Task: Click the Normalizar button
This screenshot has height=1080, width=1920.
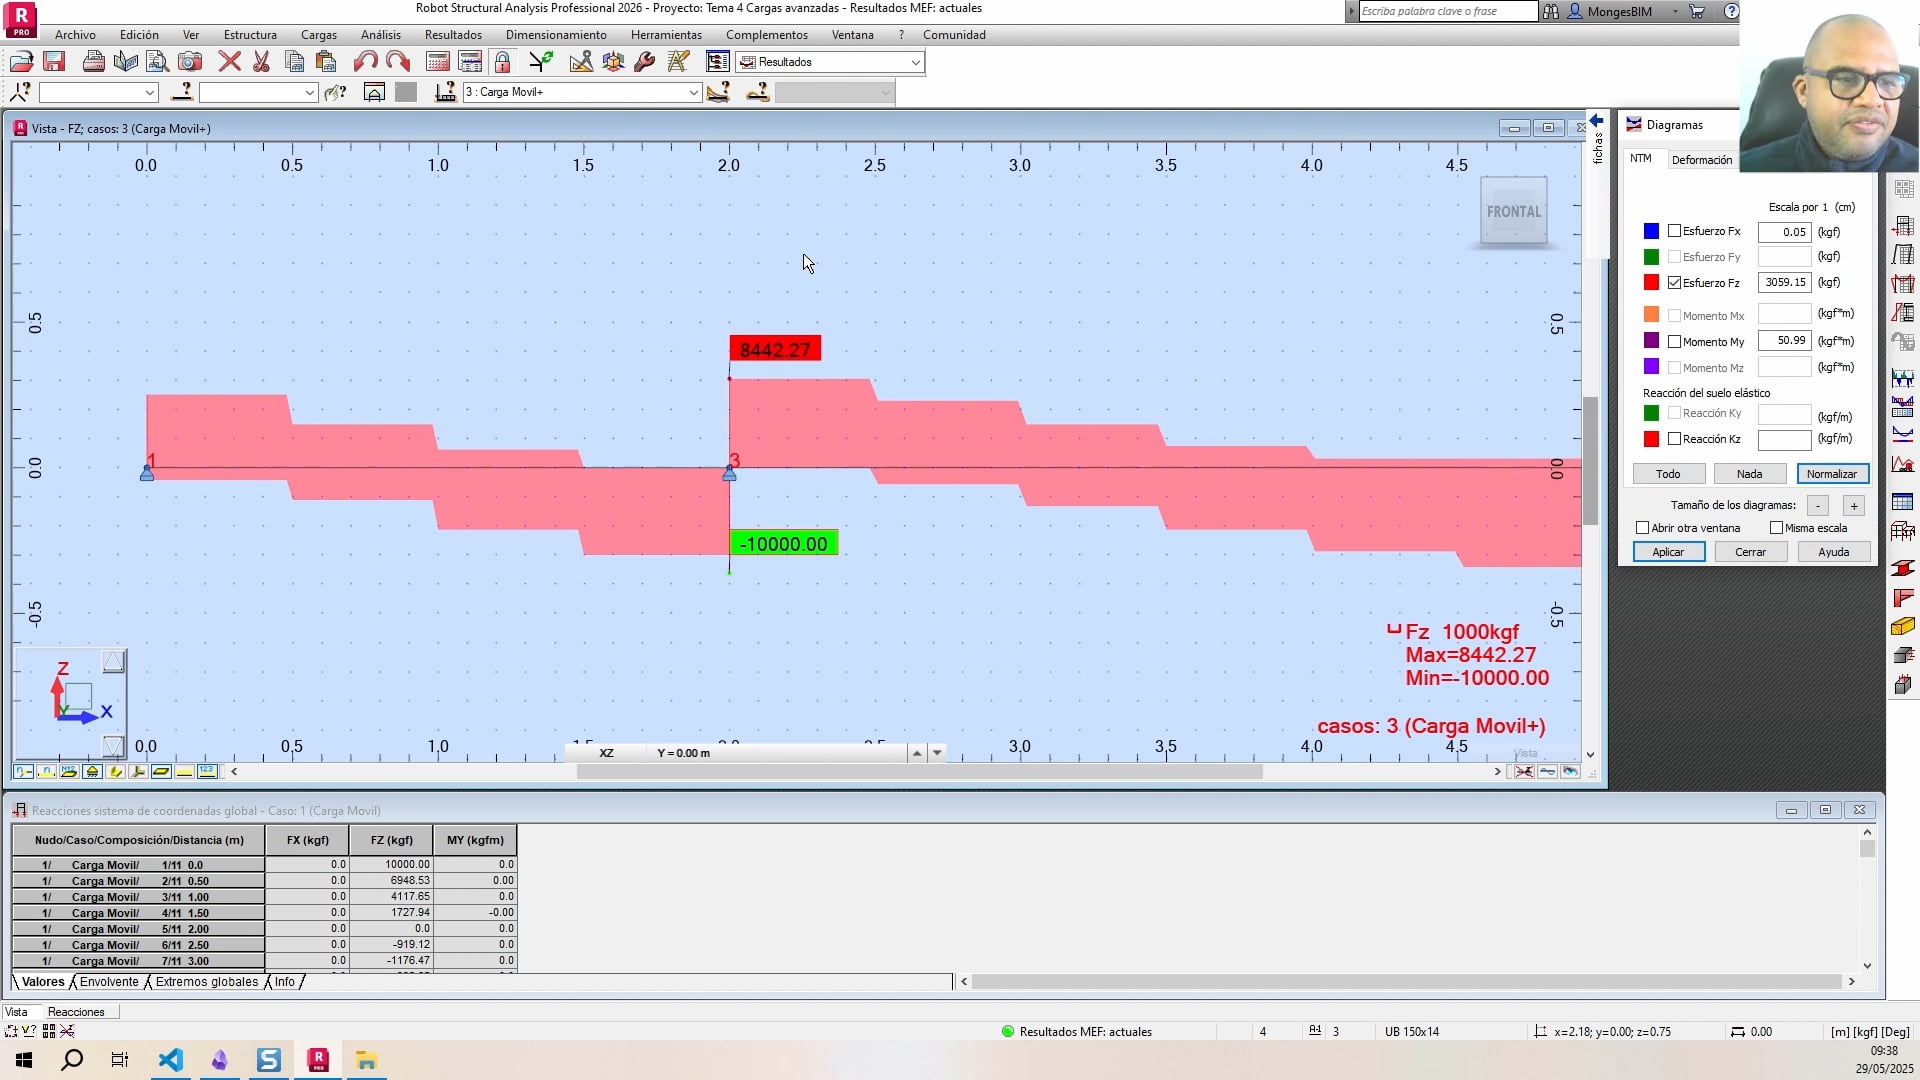Action: pyautogui.click(x=1832, y=474)
